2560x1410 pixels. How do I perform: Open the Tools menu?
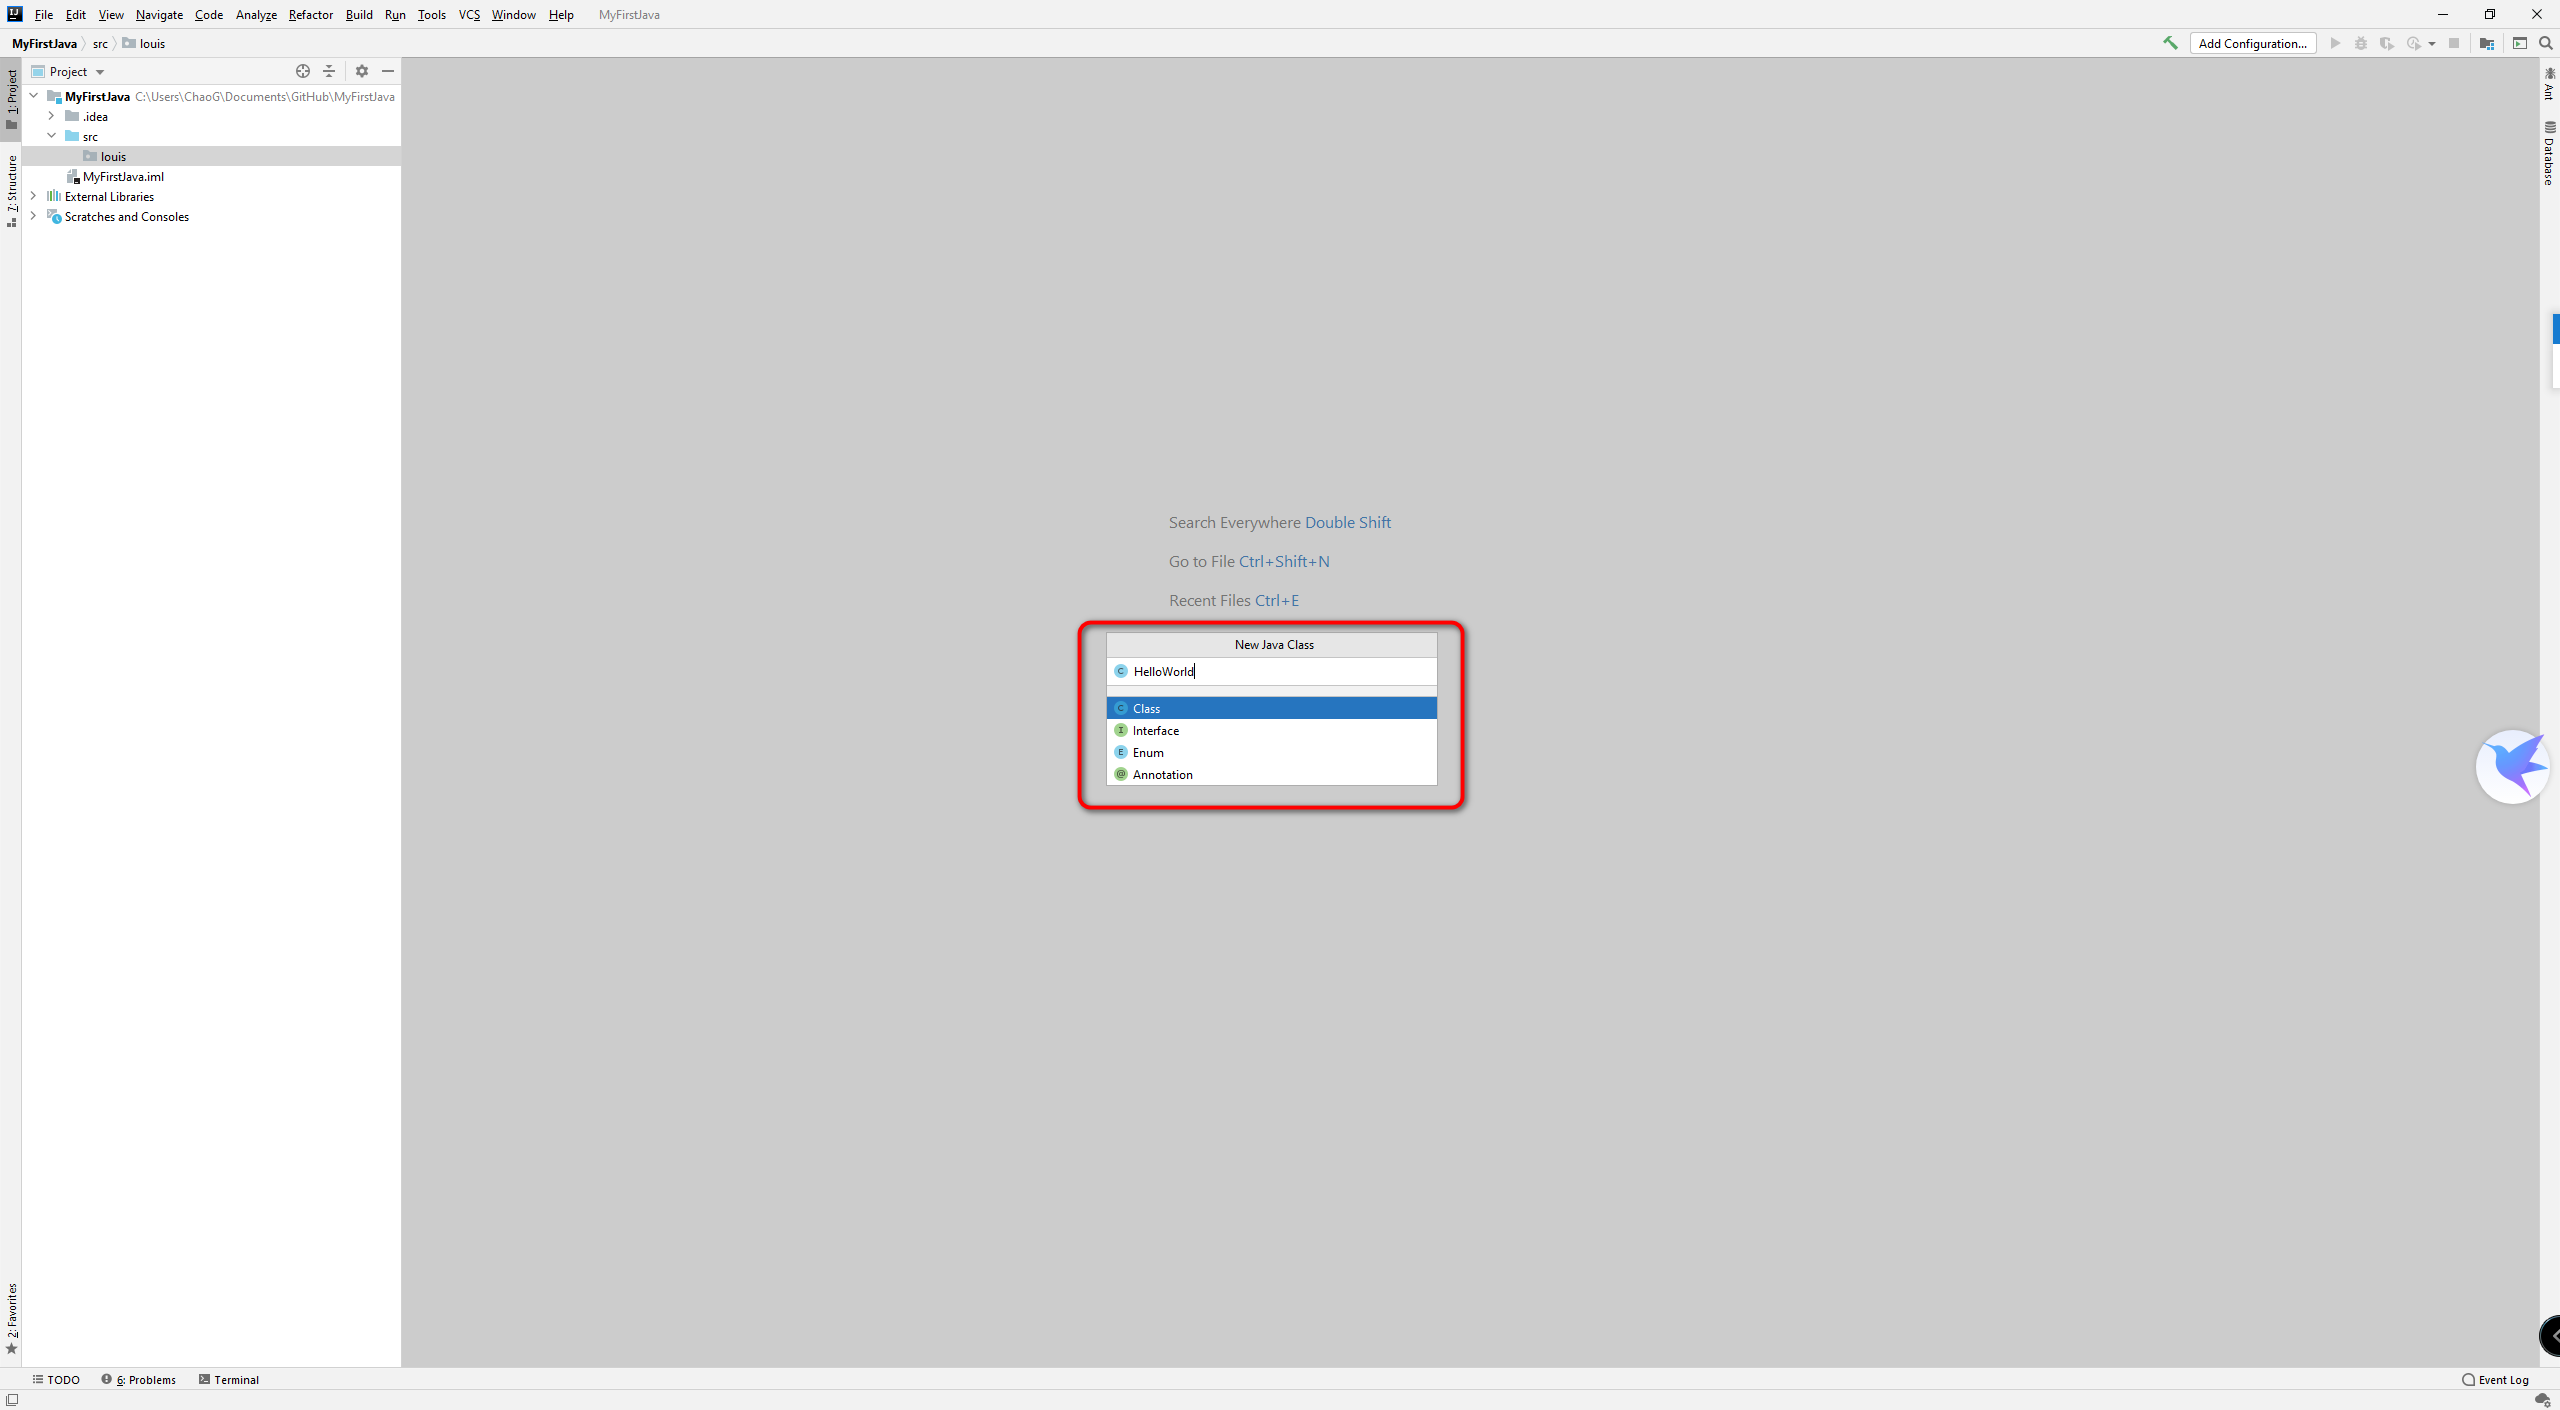point(432,14)
